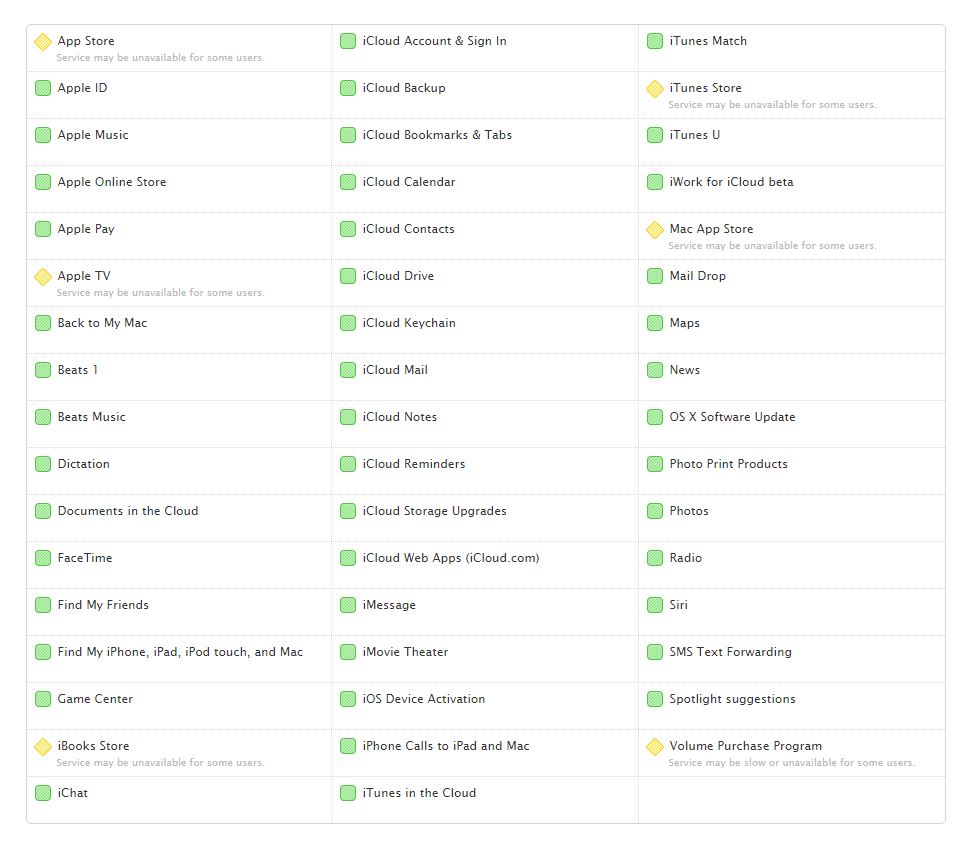The height and width of the screenshot is (849, 973).
Task: Click the unavailable notice under iBooks Store
Action: (x=160, y=763)
